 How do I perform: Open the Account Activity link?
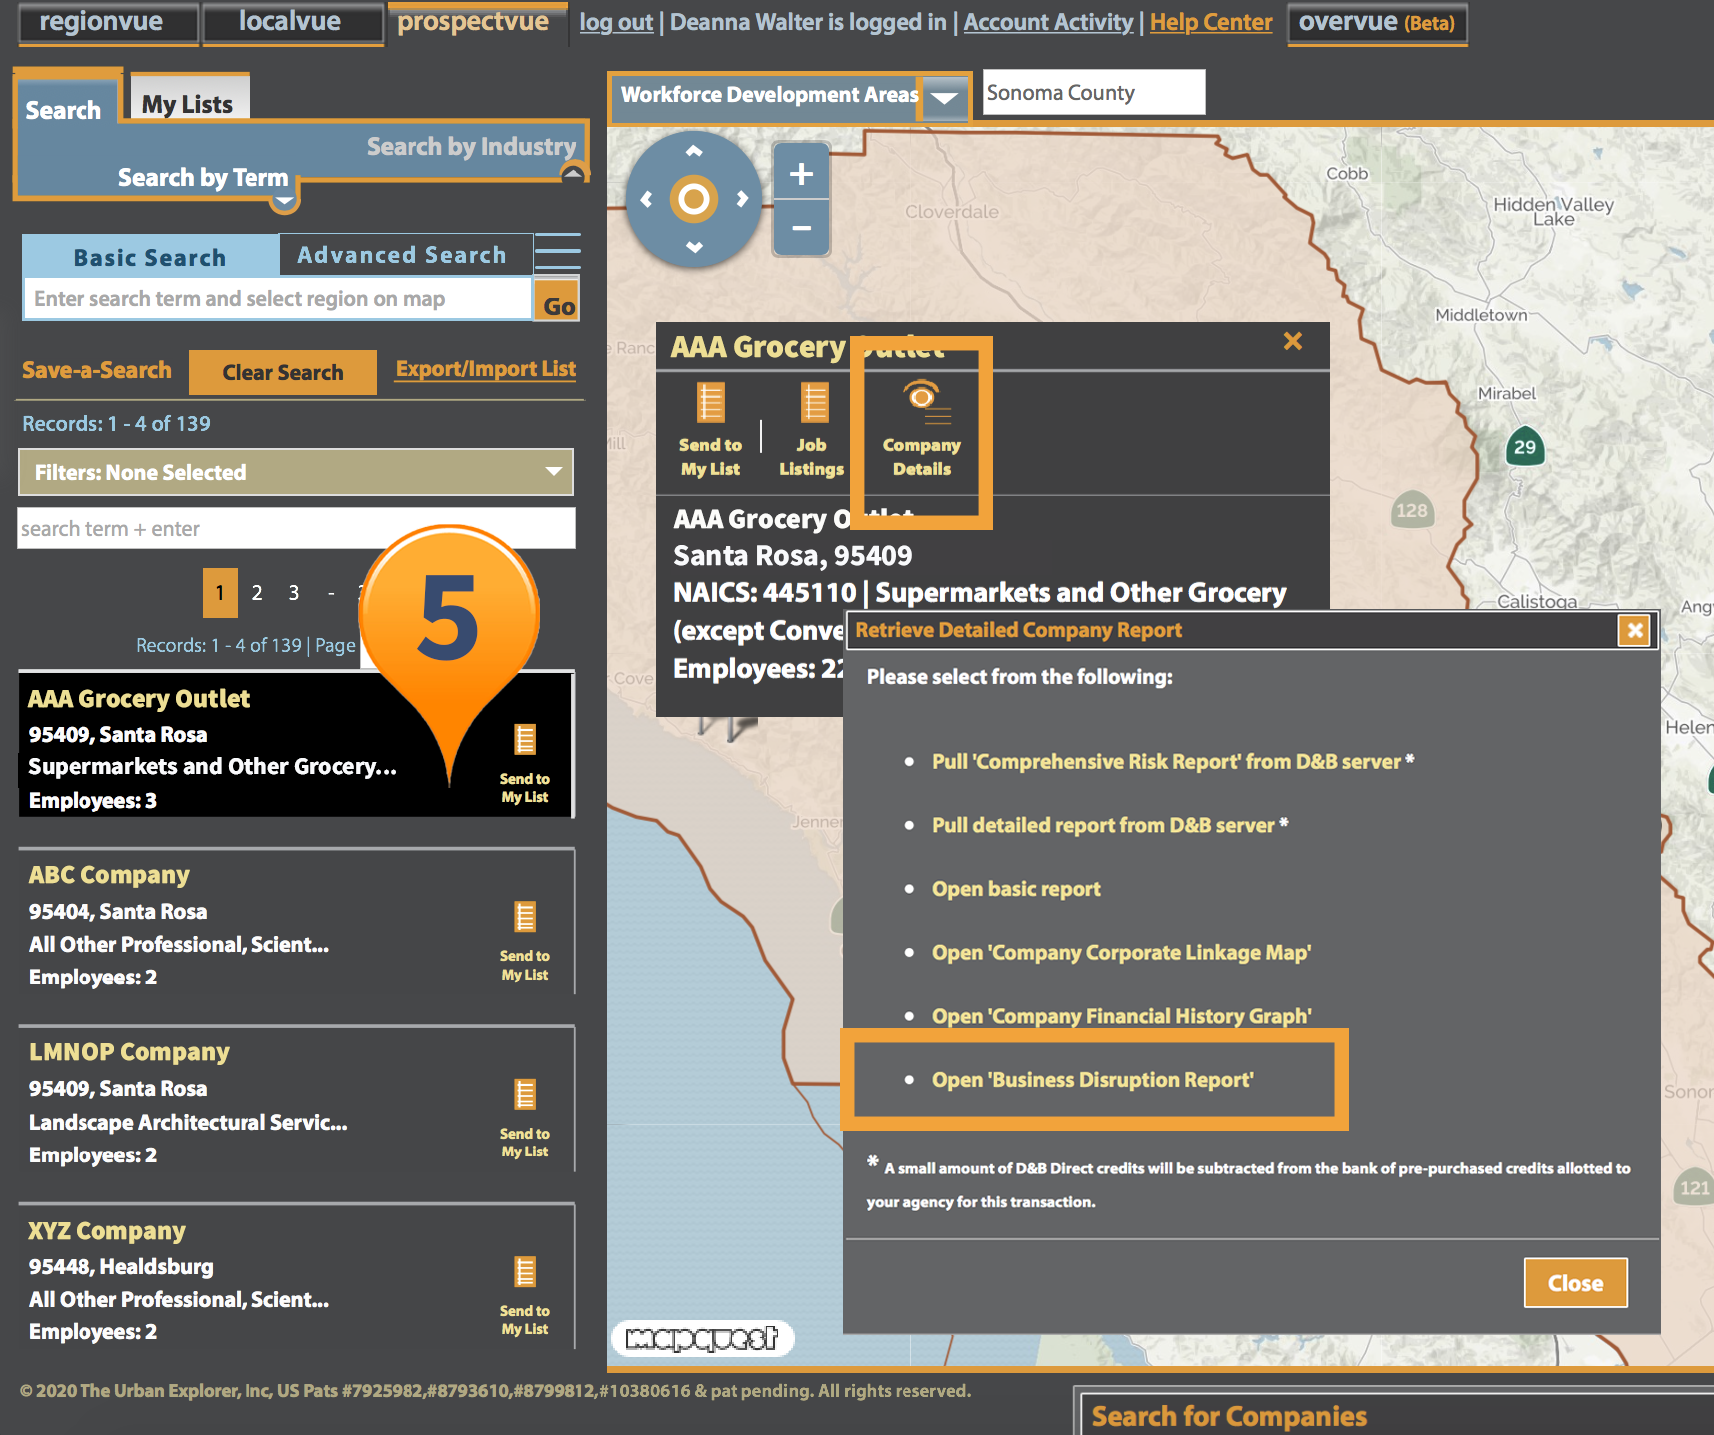point(1048,22)
